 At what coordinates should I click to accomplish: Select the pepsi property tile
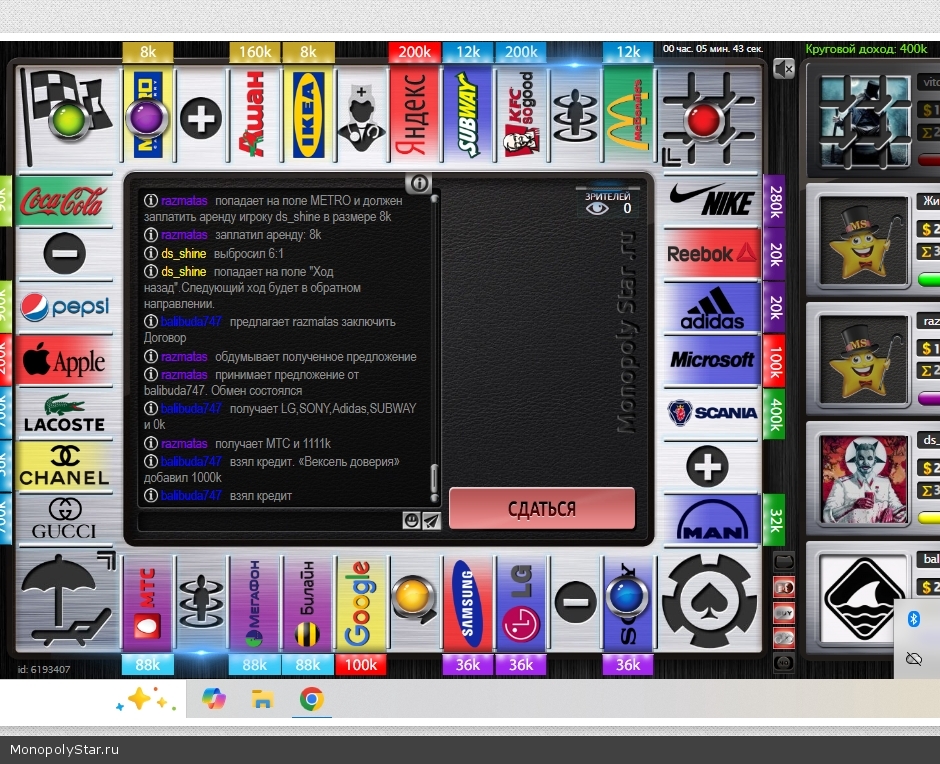(64, 307)
